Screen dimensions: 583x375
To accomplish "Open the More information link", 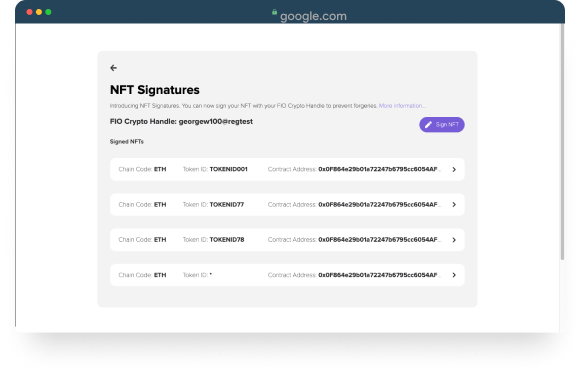I will coord(402,106).
